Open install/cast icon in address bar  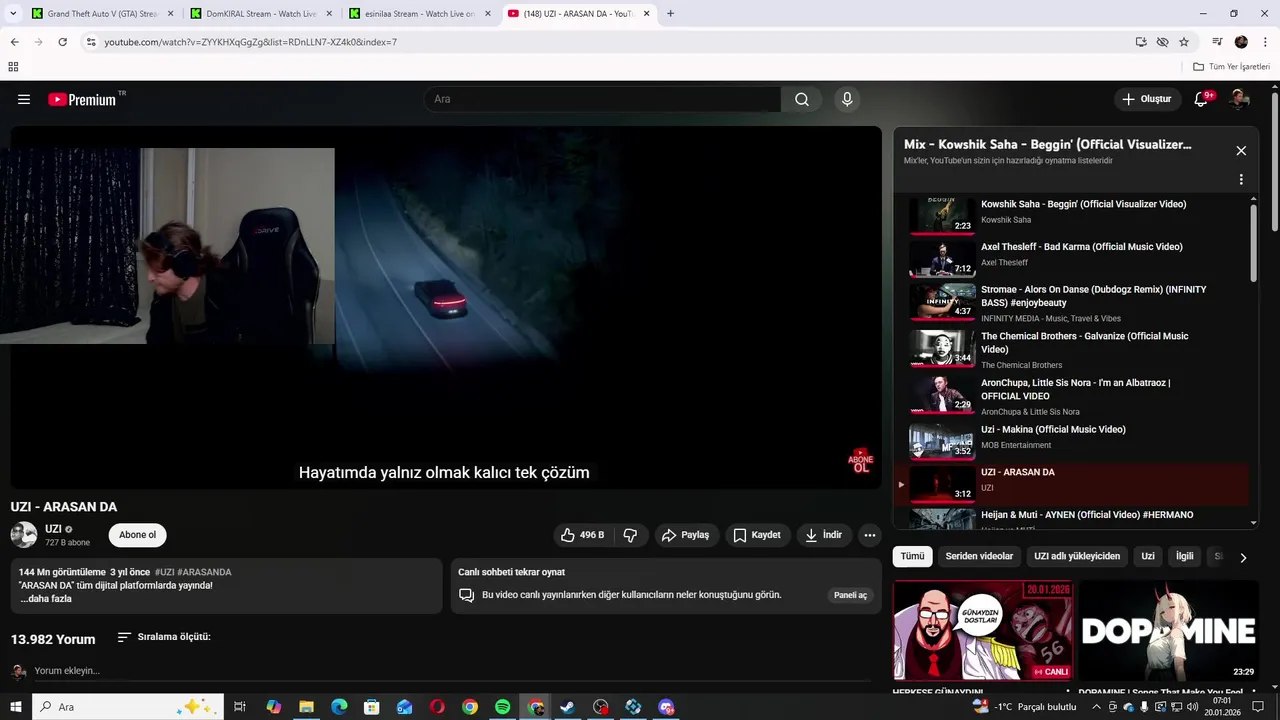click(1141, 42)
